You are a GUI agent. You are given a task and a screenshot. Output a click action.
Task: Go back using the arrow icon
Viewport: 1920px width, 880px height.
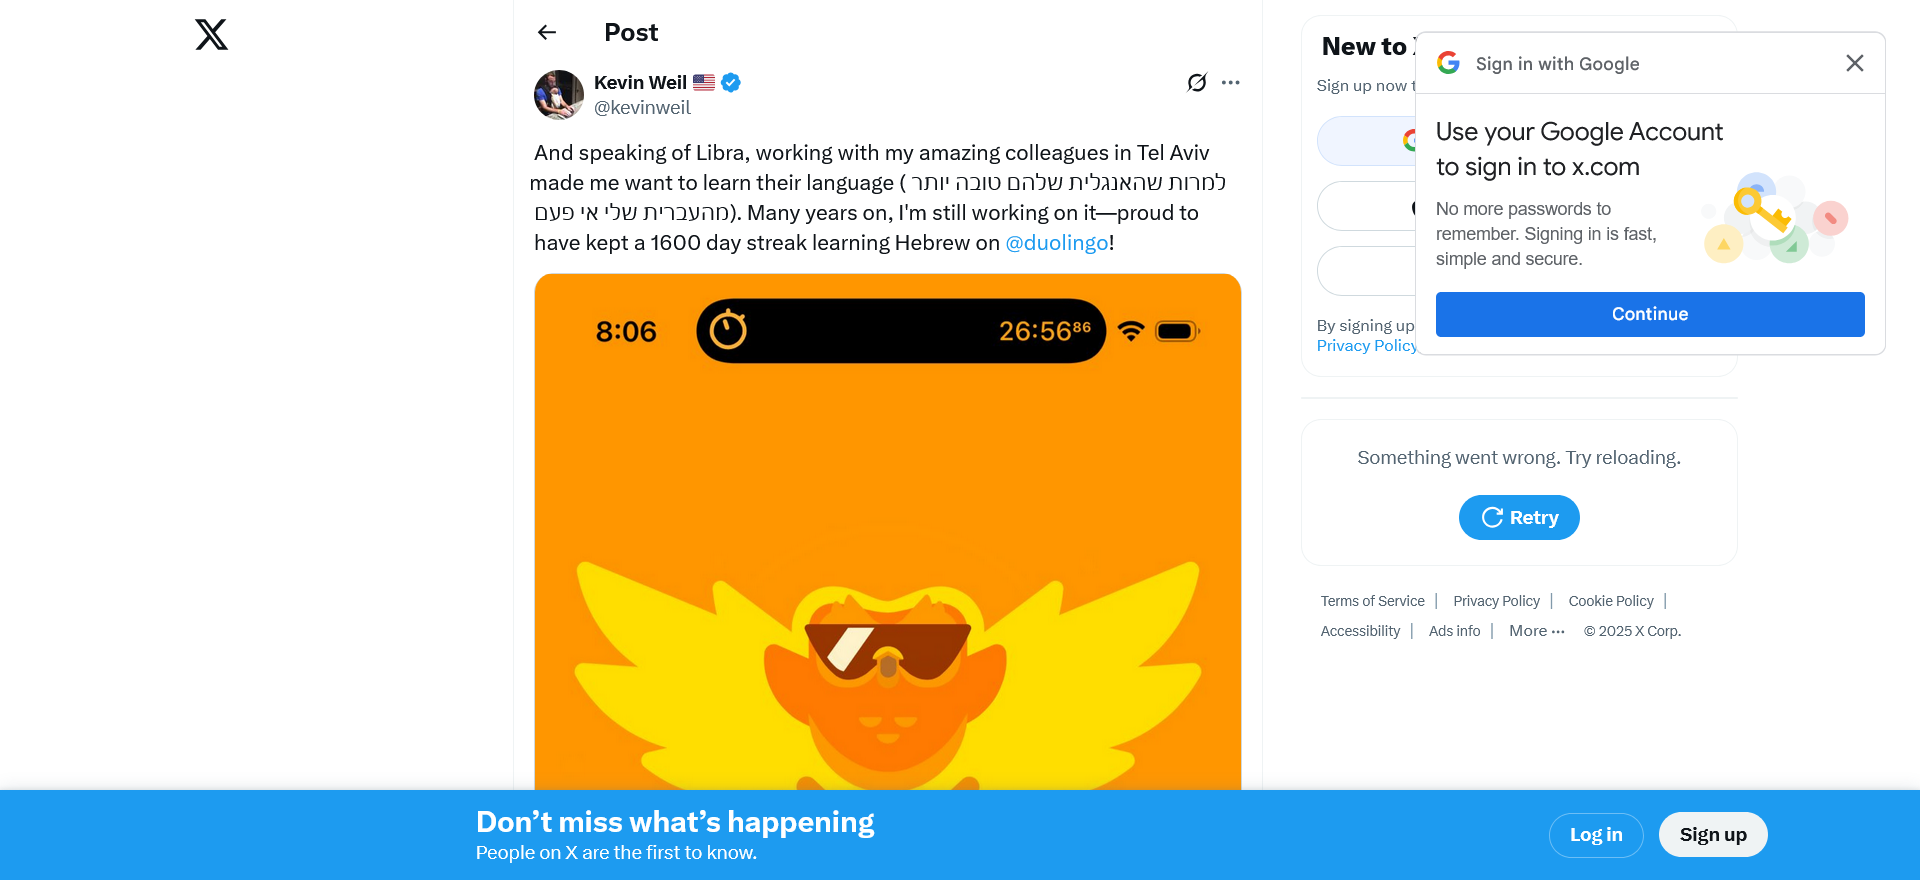[x=547, y=32]
